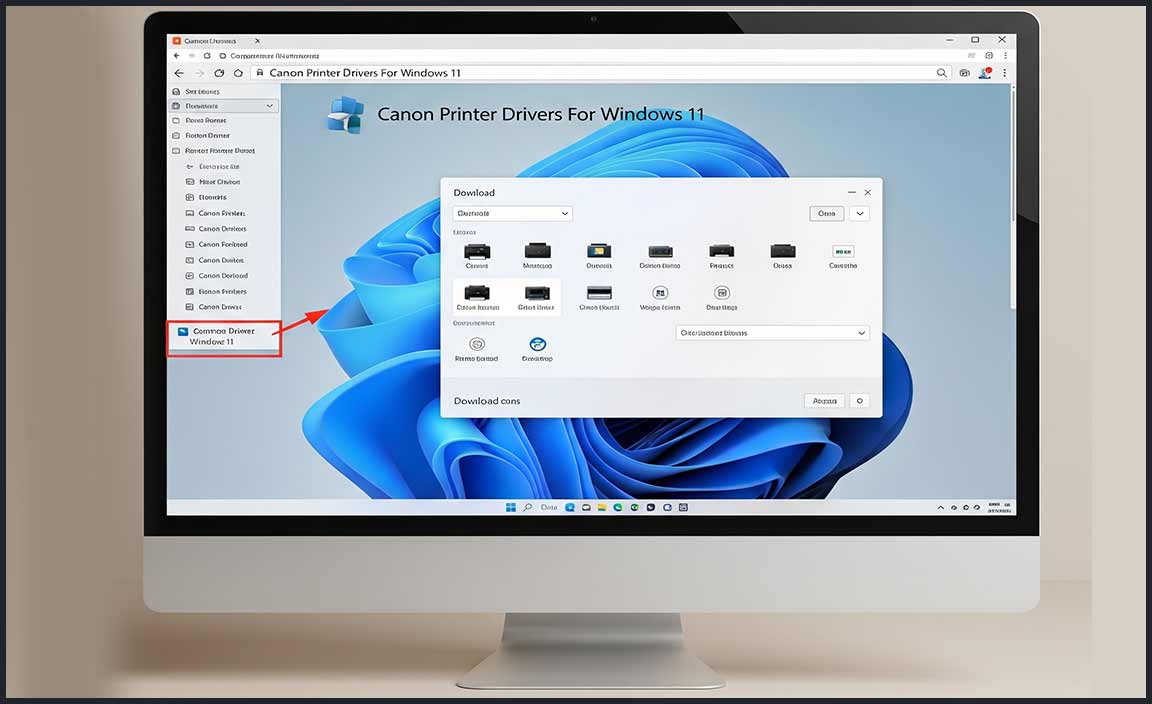
Task: Minimize the Download dialog
Action: (x=852, y=193)
